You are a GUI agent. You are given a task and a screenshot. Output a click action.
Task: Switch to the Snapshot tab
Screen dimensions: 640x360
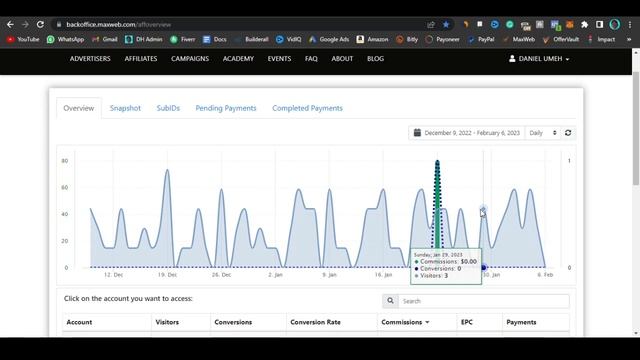[125, 108]
